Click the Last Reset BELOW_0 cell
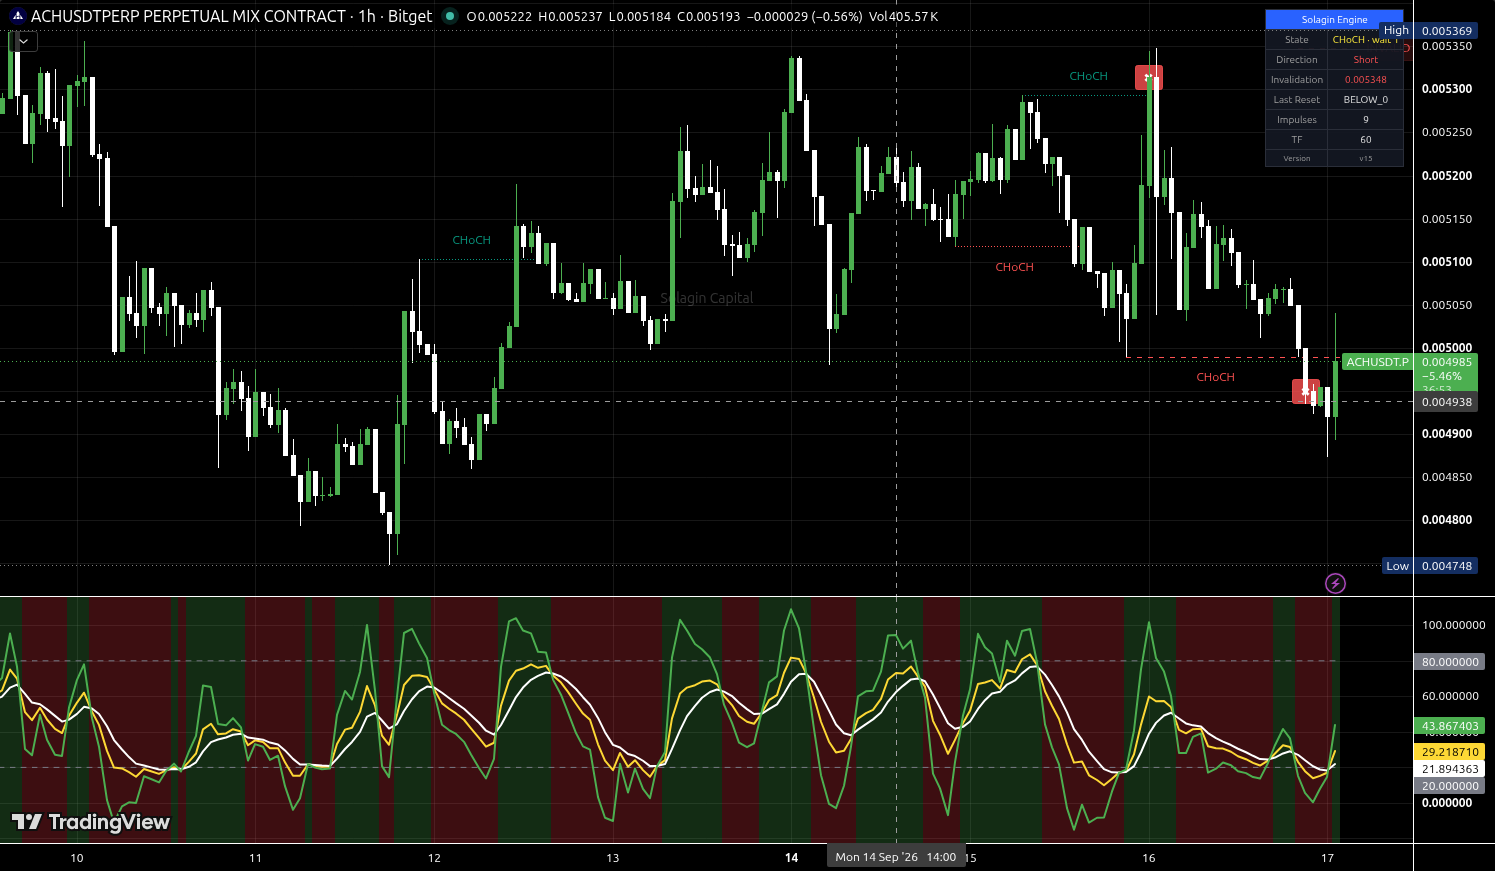Screen dimensions: 1495x871 point(1365,100)
